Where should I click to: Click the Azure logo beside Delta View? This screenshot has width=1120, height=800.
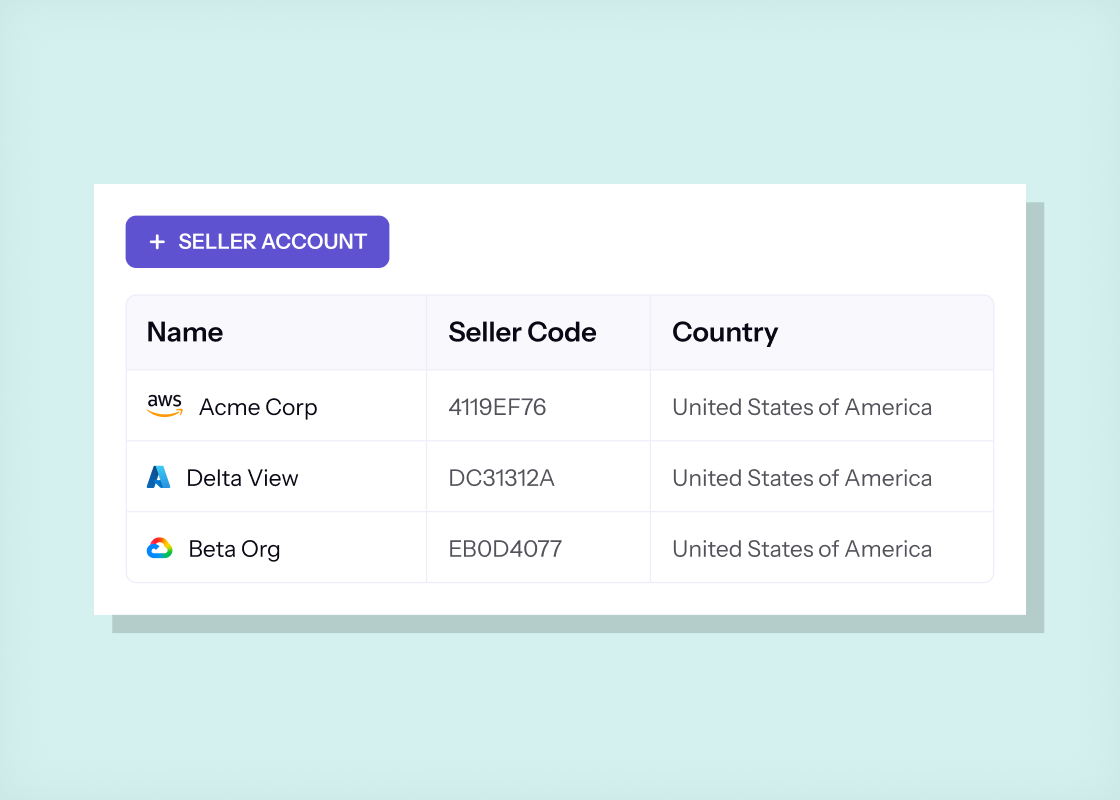click(159, 477)
